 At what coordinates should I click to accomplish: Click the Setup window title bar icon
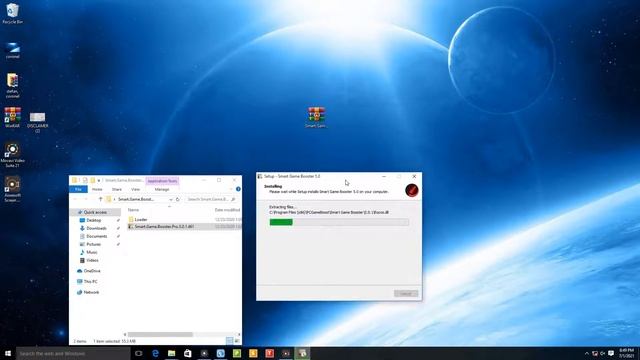tap(260, 176)
